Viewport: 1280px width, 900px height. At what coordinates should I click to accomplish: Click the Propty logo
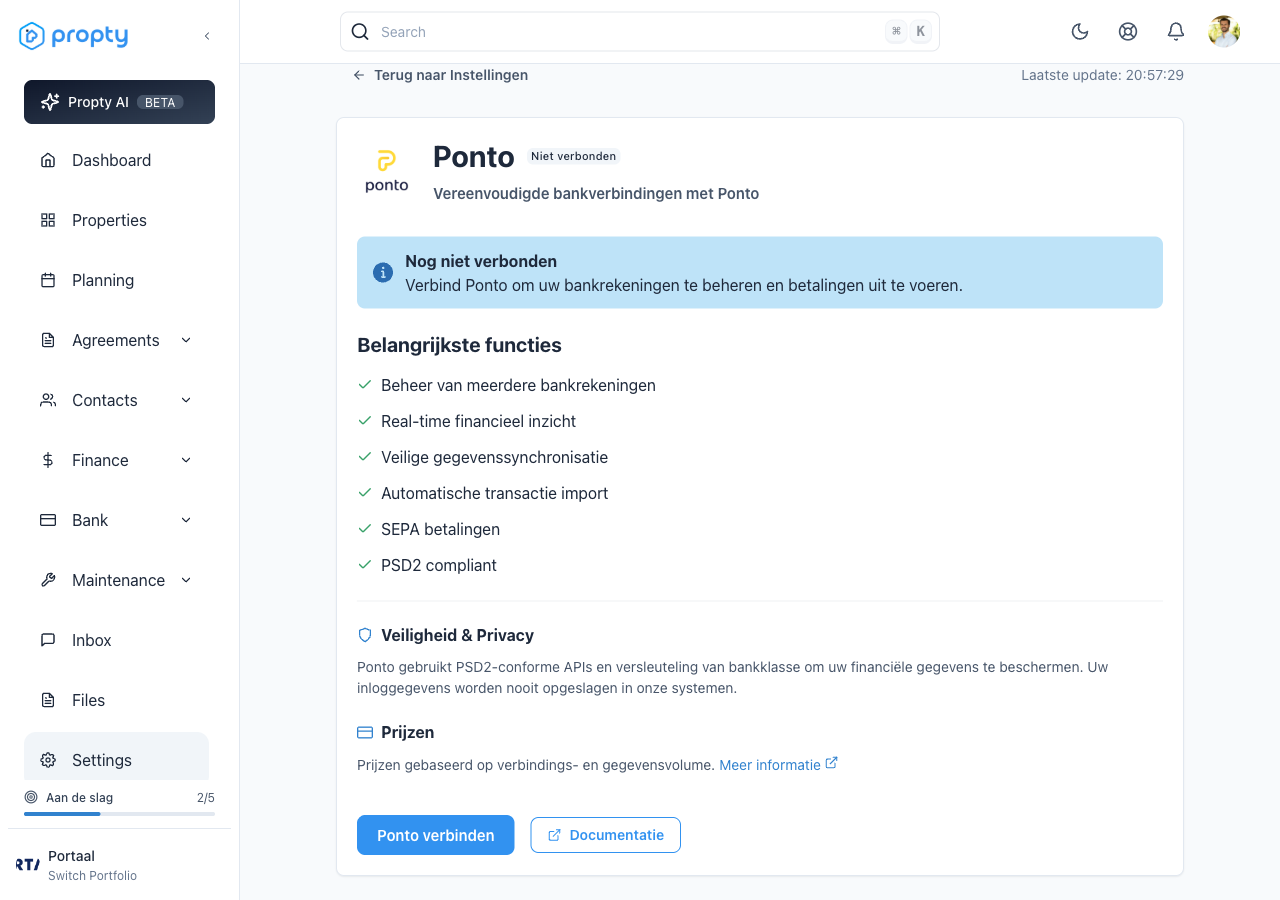[x=74, y=36]
